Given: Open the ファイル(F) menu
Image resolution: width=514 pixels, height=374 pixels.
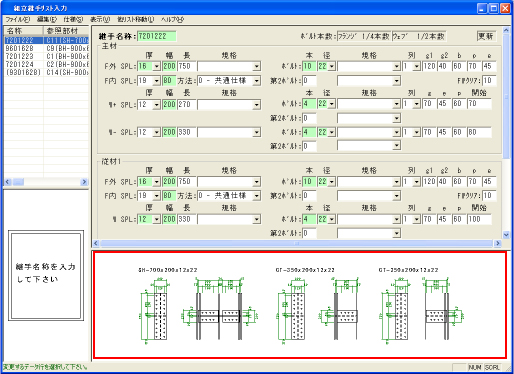Looking at the screenshot, I should [18, 20].
